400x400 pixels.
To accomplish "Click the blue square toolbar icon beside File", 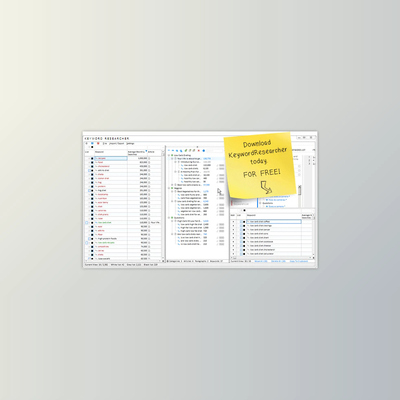I will pyautogui.click(x=92, y=143).
